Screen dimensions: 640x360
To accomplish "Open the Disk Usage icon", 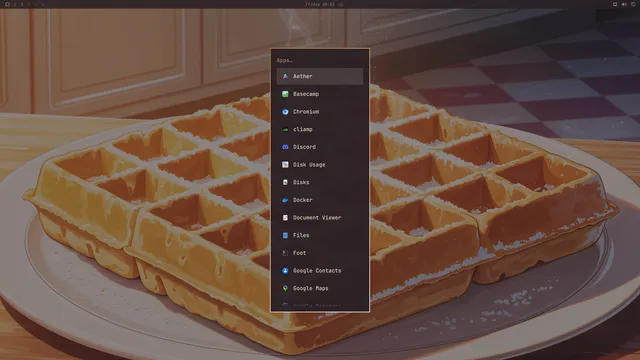I will click(x=285, y=164).
